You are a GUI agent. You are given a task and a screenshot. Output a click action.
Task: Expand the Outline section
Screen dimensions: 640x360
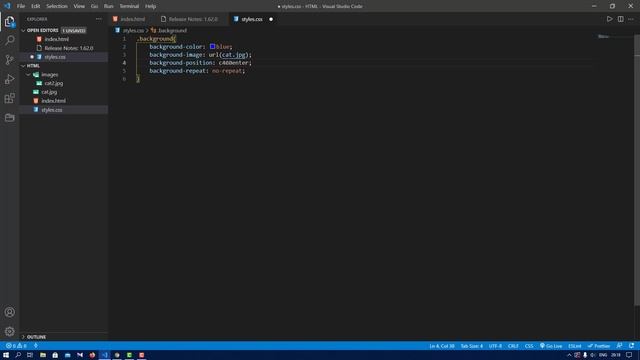pyautogui.click(x=23, y=337)
